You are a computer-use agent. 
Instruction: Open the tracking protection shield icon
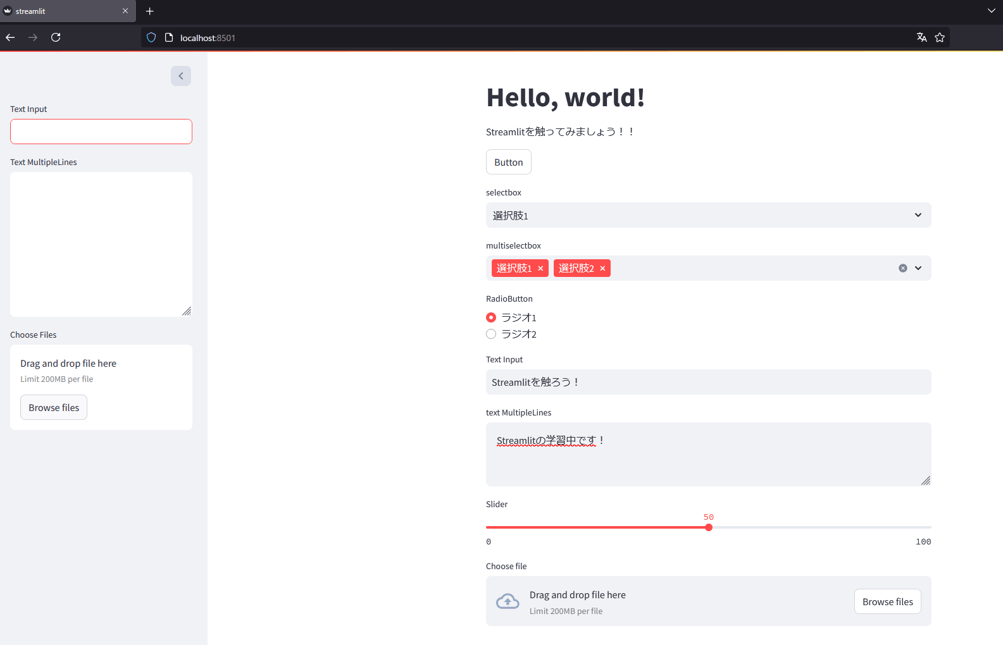point(151,38)
